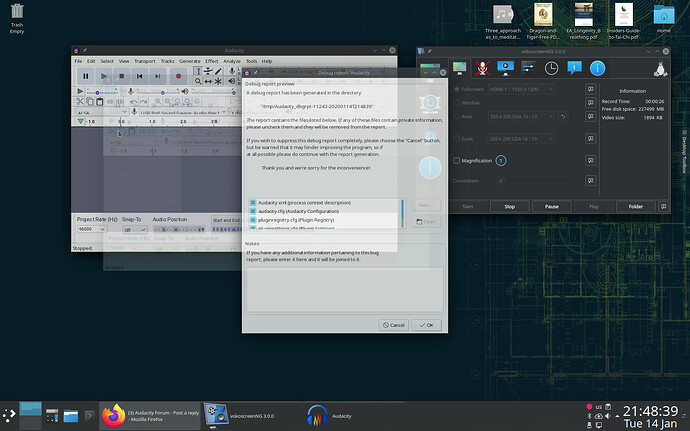Stop playback in Audacity toolbar
This screenshot has height=431, width=690.
click(x=121, y=76)
